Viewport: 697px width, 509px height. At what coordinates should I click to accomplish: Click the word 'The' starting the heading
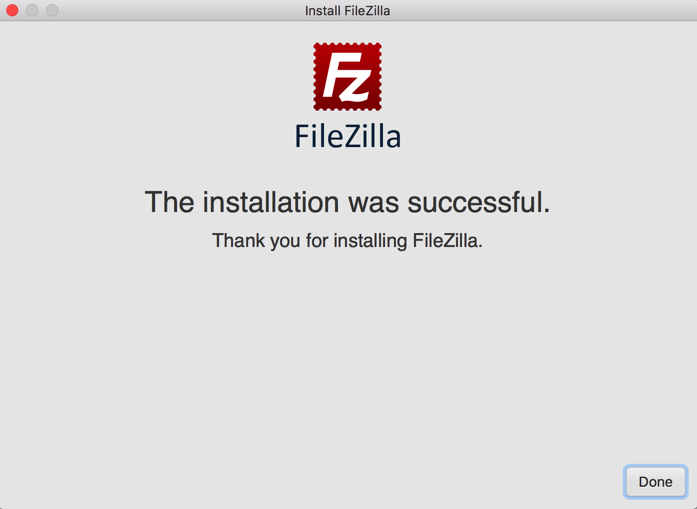click(170, 202)
